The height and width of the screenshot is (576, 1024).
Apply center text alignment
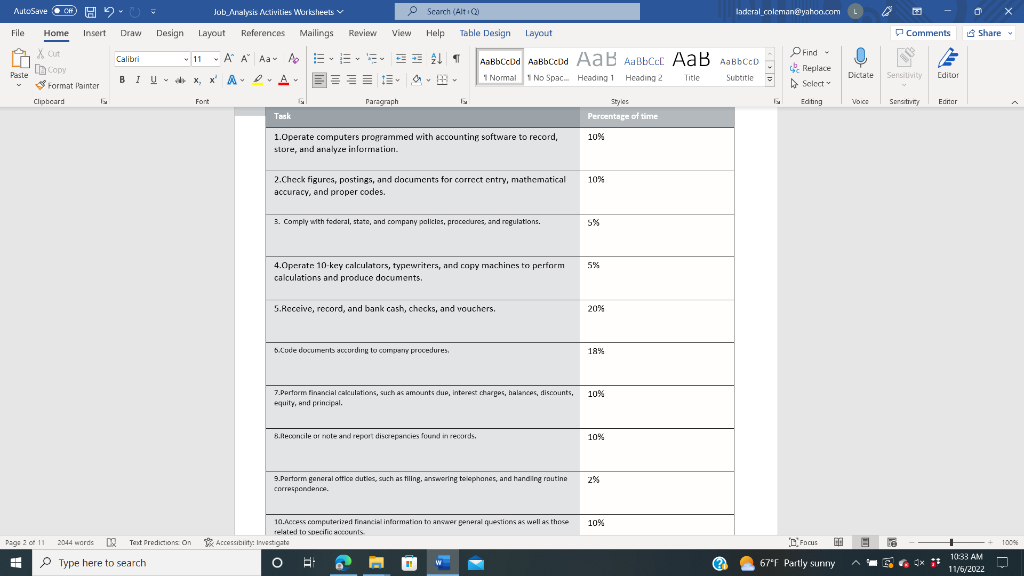[334, 79]
